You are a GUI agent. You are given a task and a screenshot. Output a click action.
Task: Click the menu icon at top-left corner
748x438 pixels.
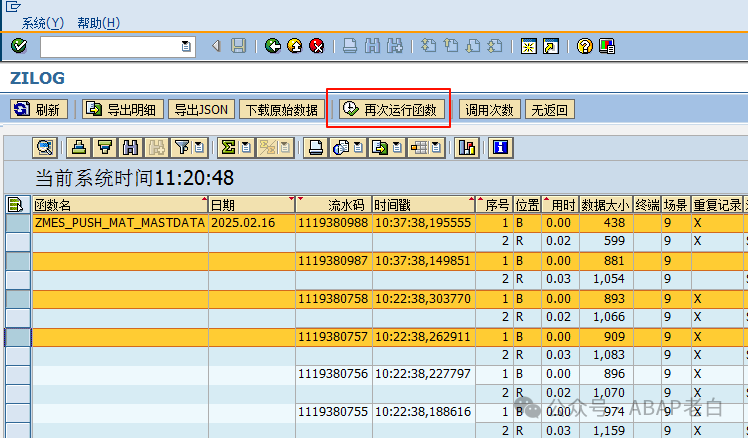coord(13,7)
